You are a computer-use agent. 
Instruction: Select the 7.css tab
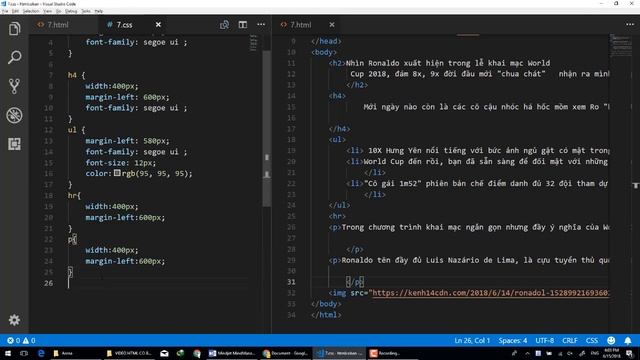pos(124,25)
